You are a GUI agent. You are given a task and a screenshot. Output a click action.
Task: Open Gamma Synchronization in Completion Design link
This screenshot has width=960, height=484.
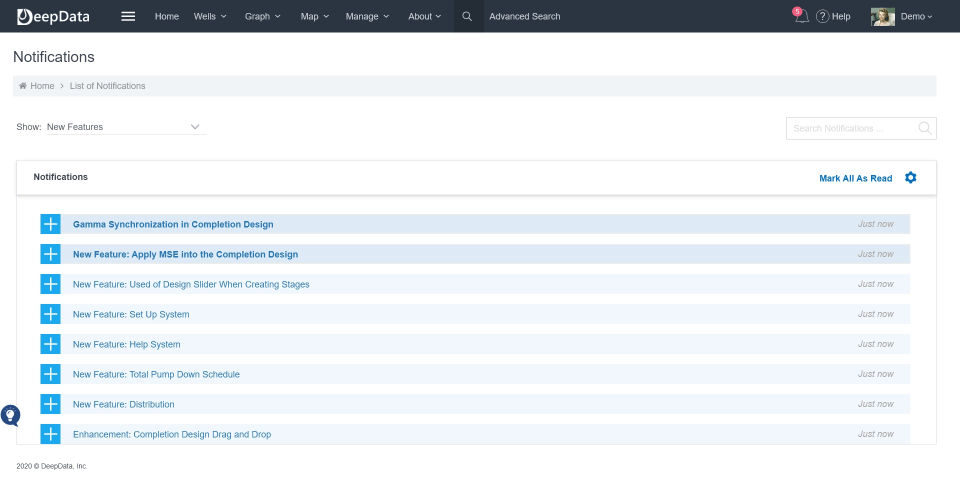click(x=173, y=224)
